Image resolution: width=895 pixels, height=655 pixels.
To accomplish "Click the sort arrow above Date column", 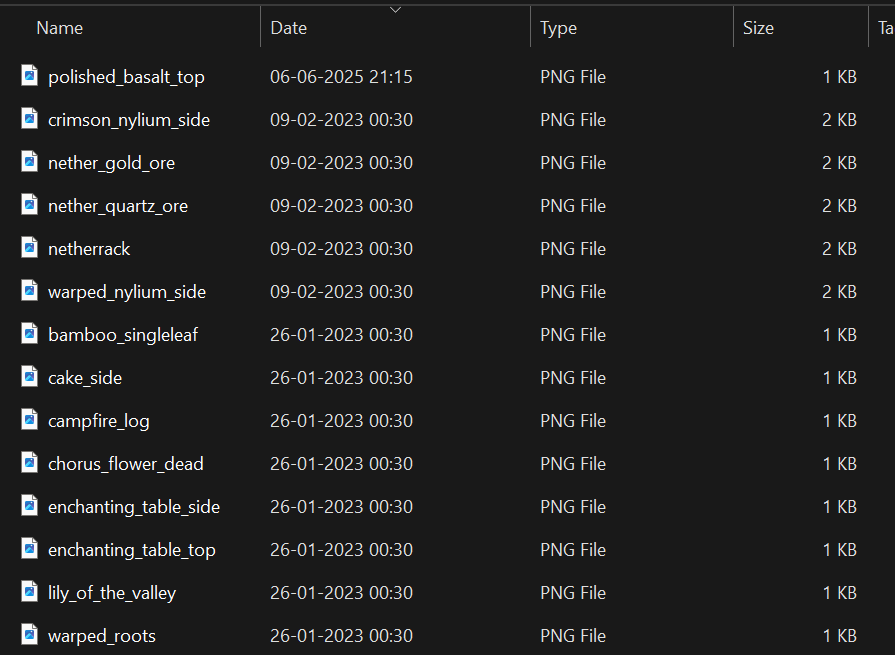I will [x=395, y=10].
